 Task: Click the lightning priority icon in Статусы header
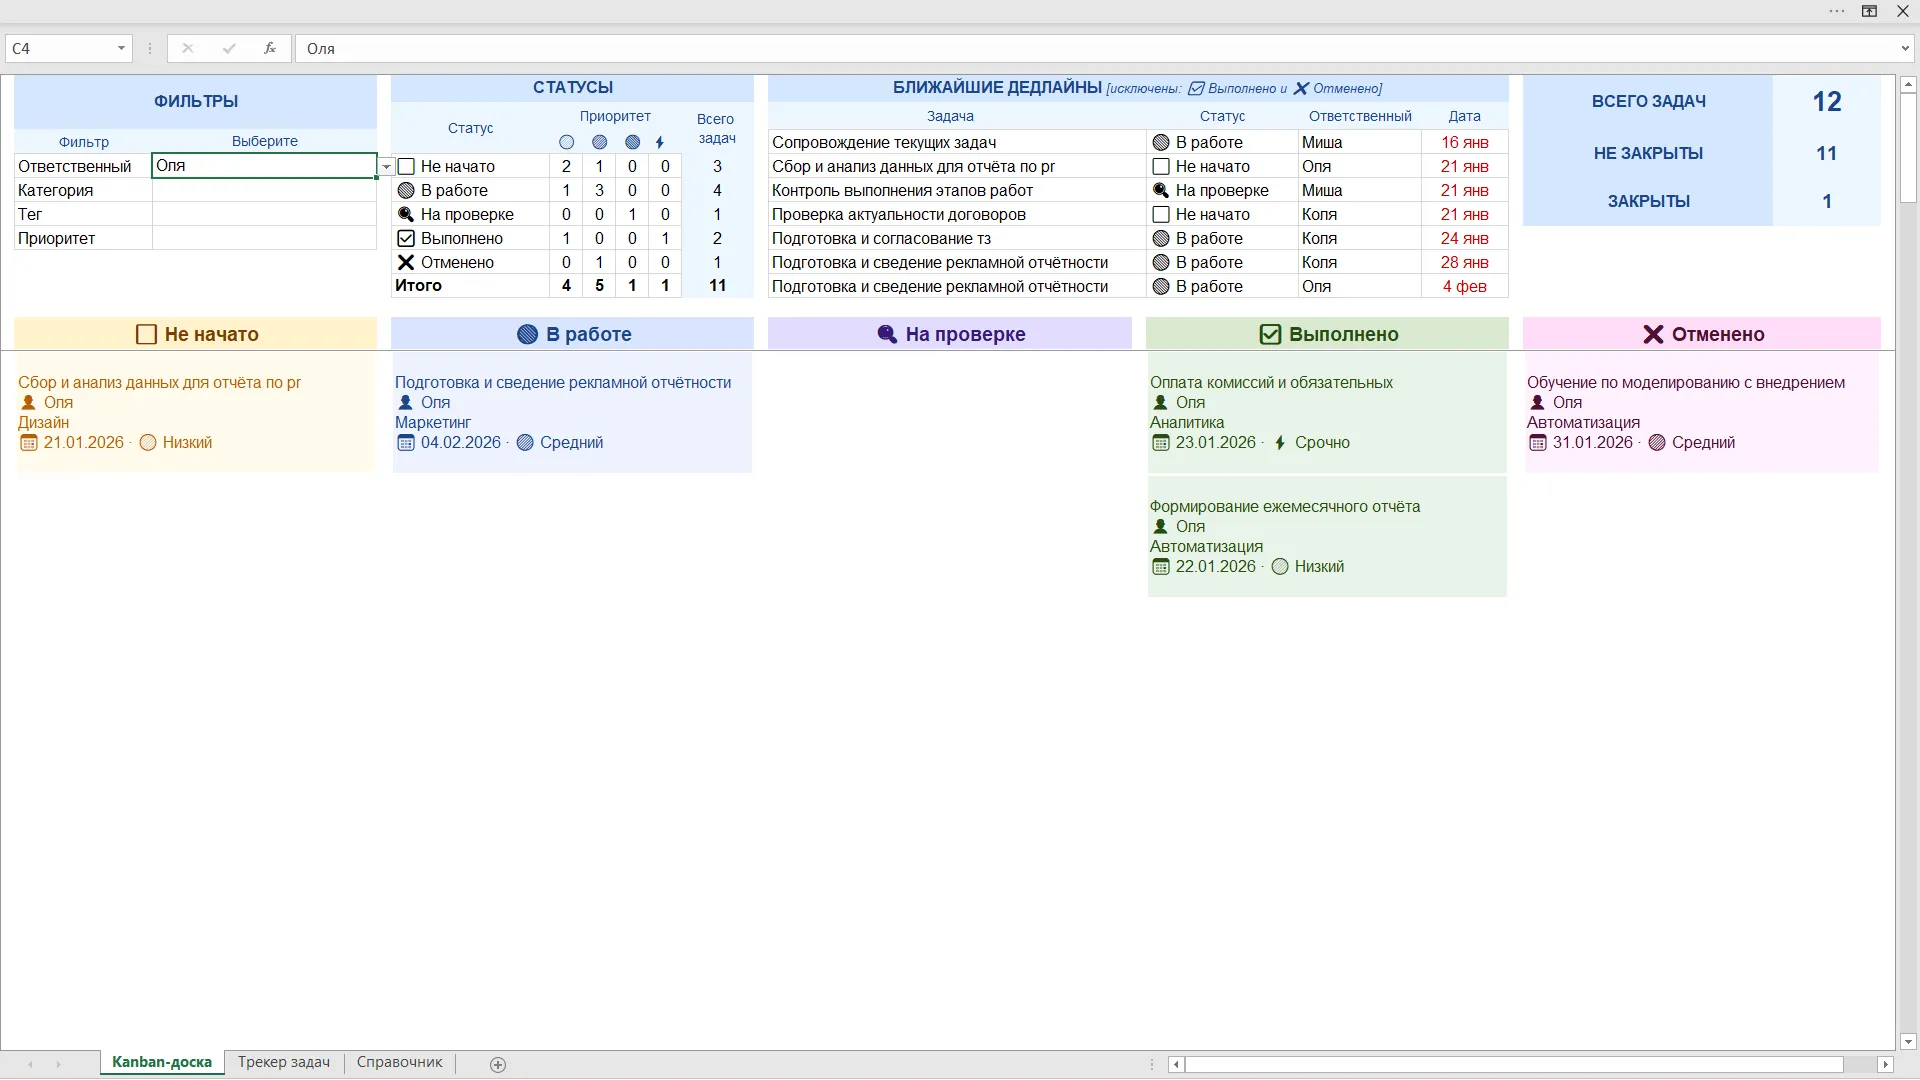click(x=660, y=142)
